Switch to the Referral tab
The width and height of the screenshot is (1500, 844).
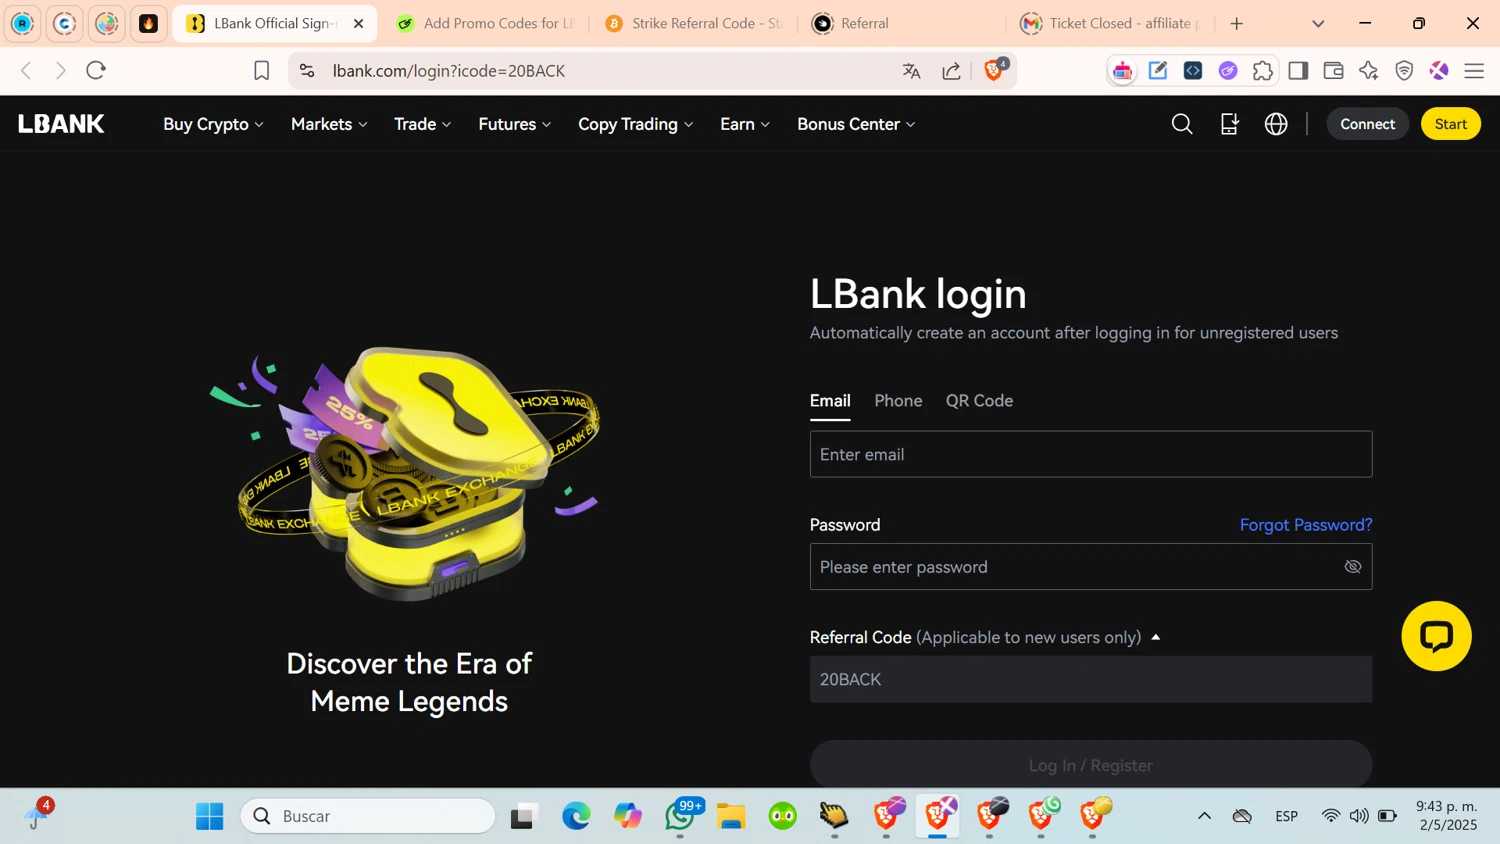(x=902, y=23)
